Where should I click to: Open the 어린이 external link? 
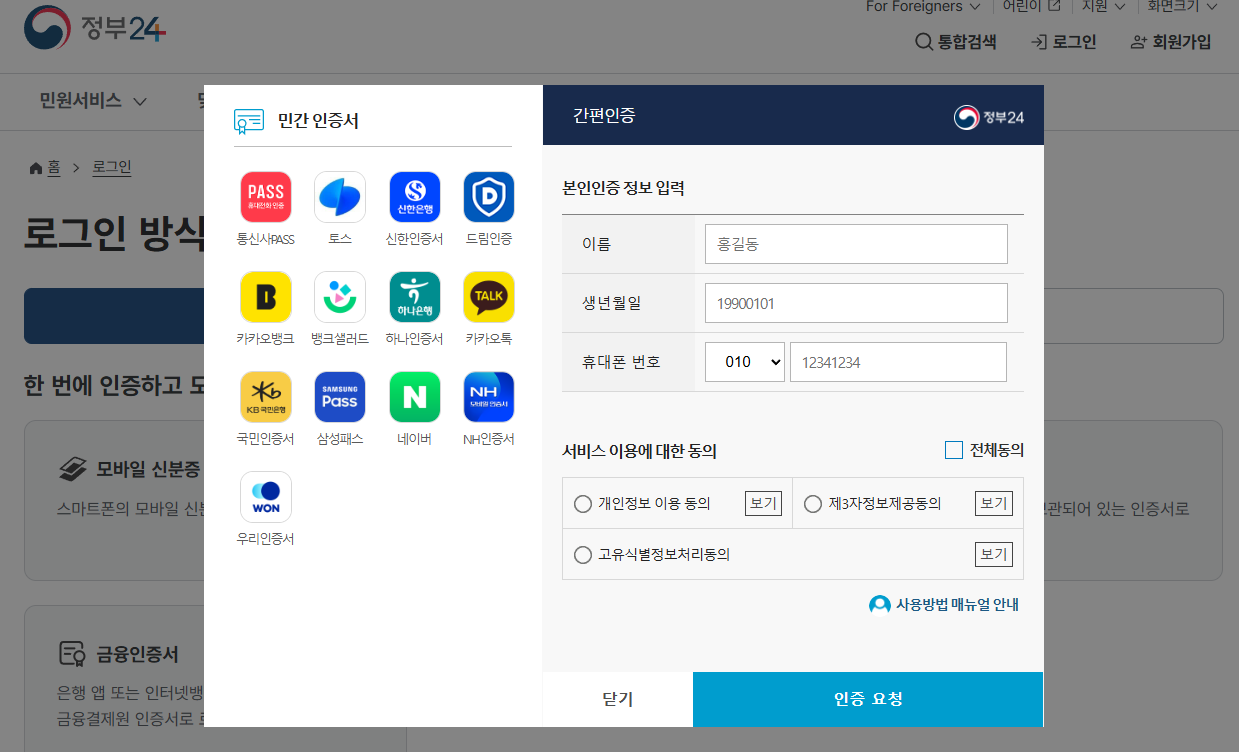[1031, 7]
